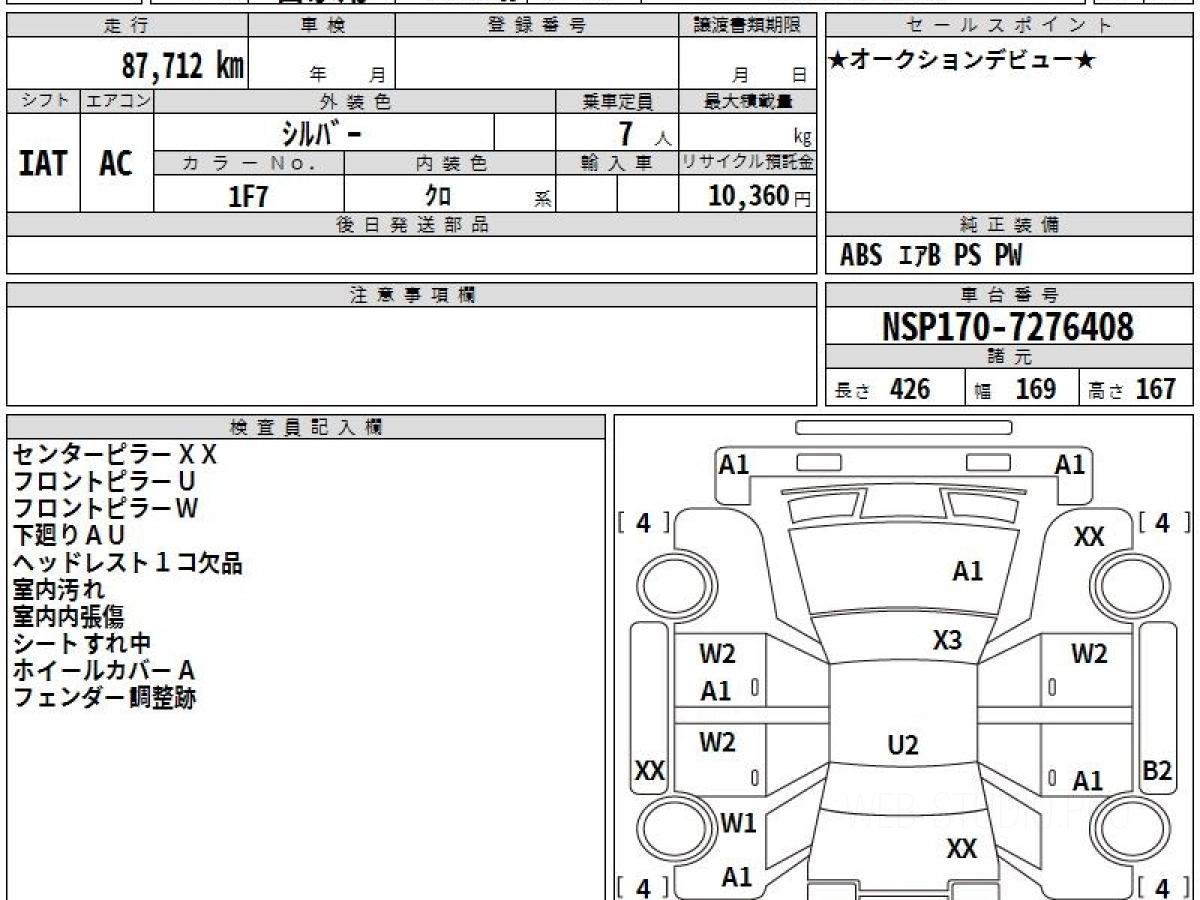The width and height of the screenshot is (1200, 900).
Task: Select the exterior color シルバー
Action: click(323, 132)
